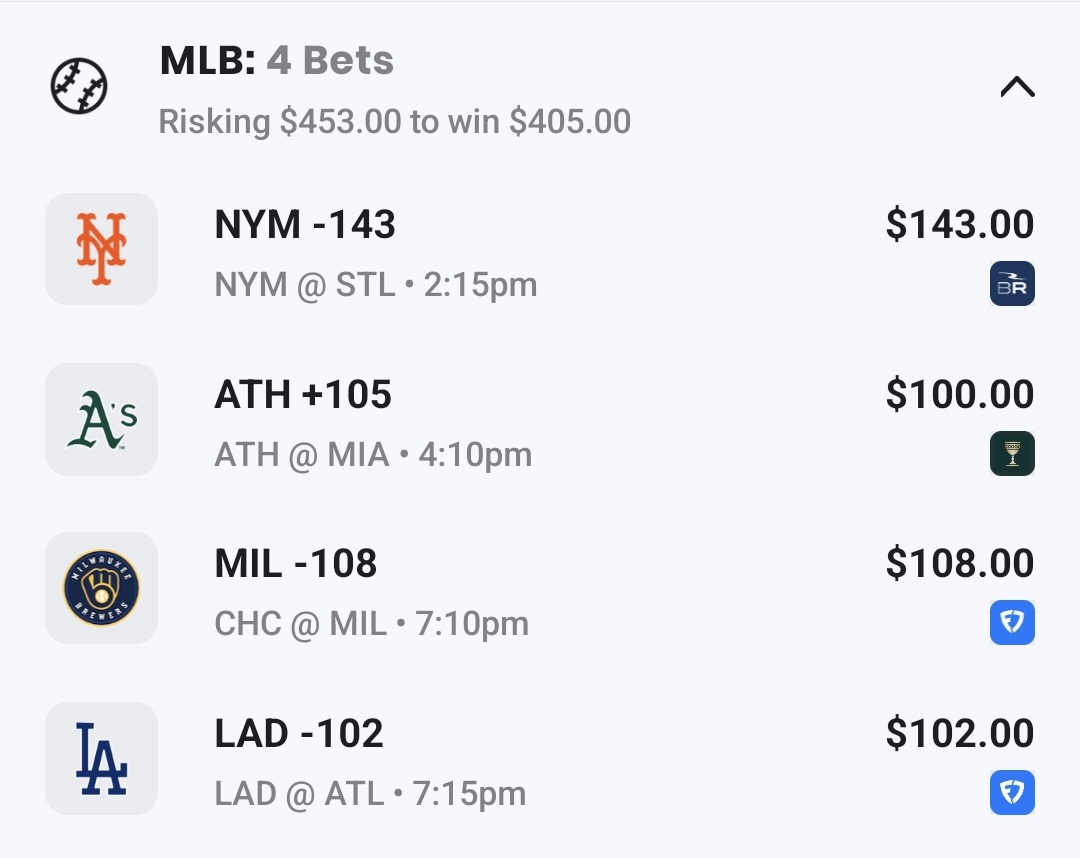
Task: Tap the Athletics team logo
Action: (x=101, y=419)
